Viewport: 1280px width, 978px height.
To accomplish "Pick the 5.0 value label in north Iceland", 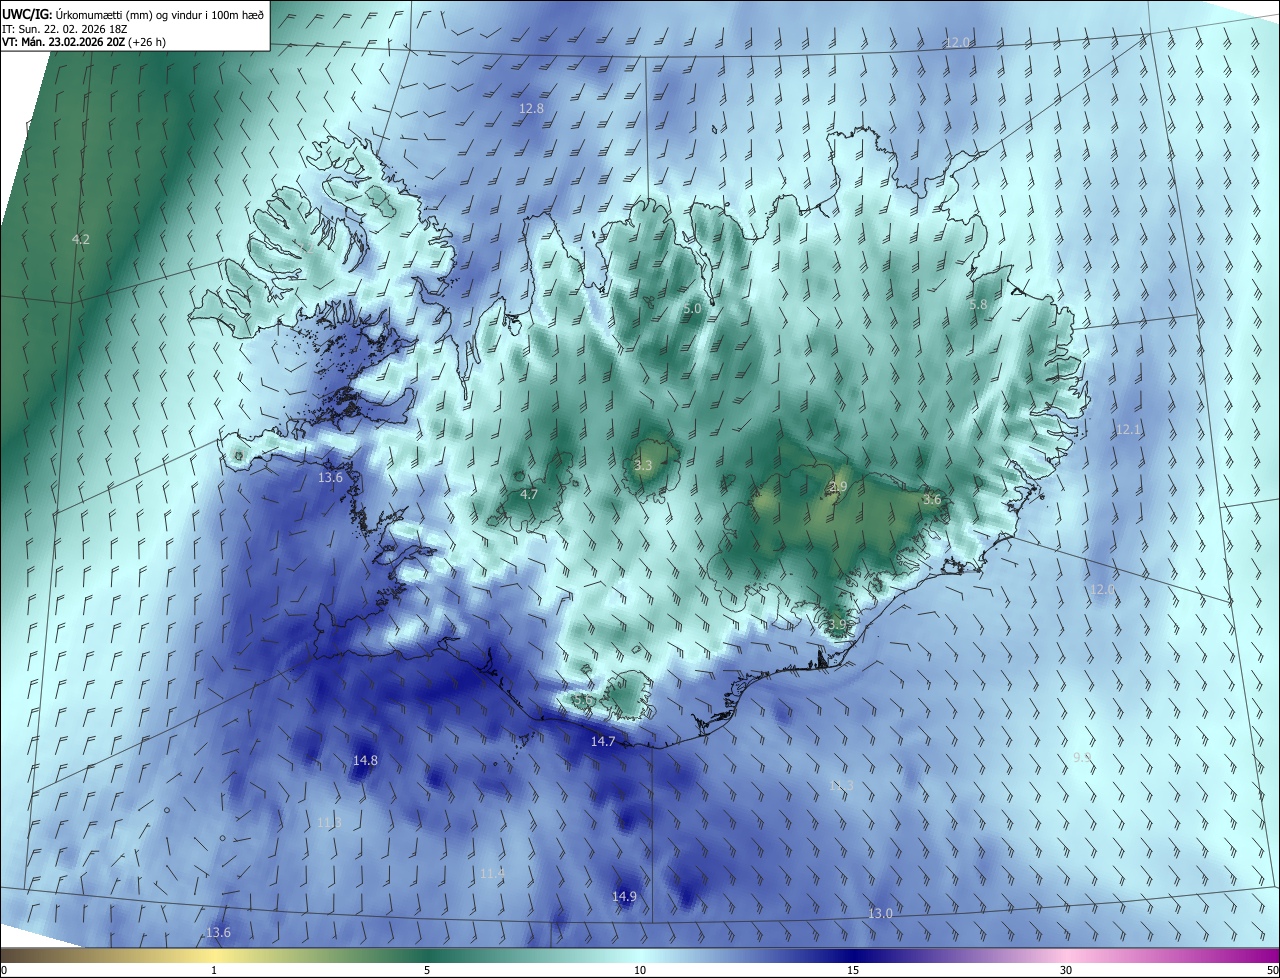I will tap(692, 309).
